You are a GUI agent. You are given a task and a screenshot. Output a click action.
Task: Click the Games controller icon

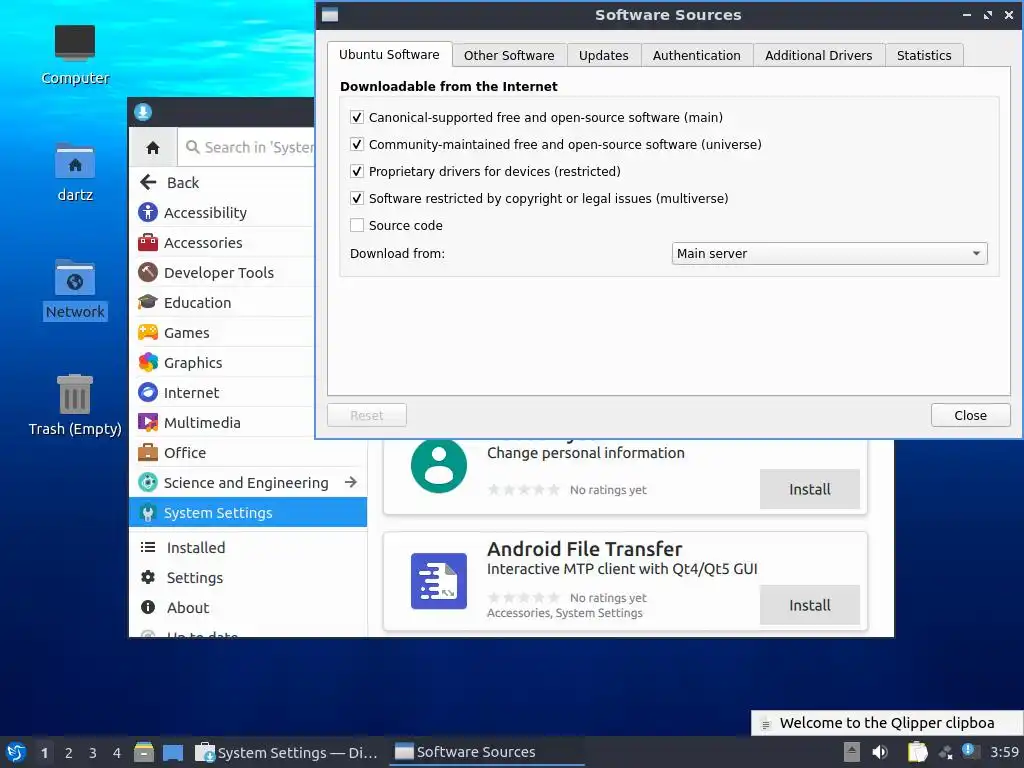point(148,332)
